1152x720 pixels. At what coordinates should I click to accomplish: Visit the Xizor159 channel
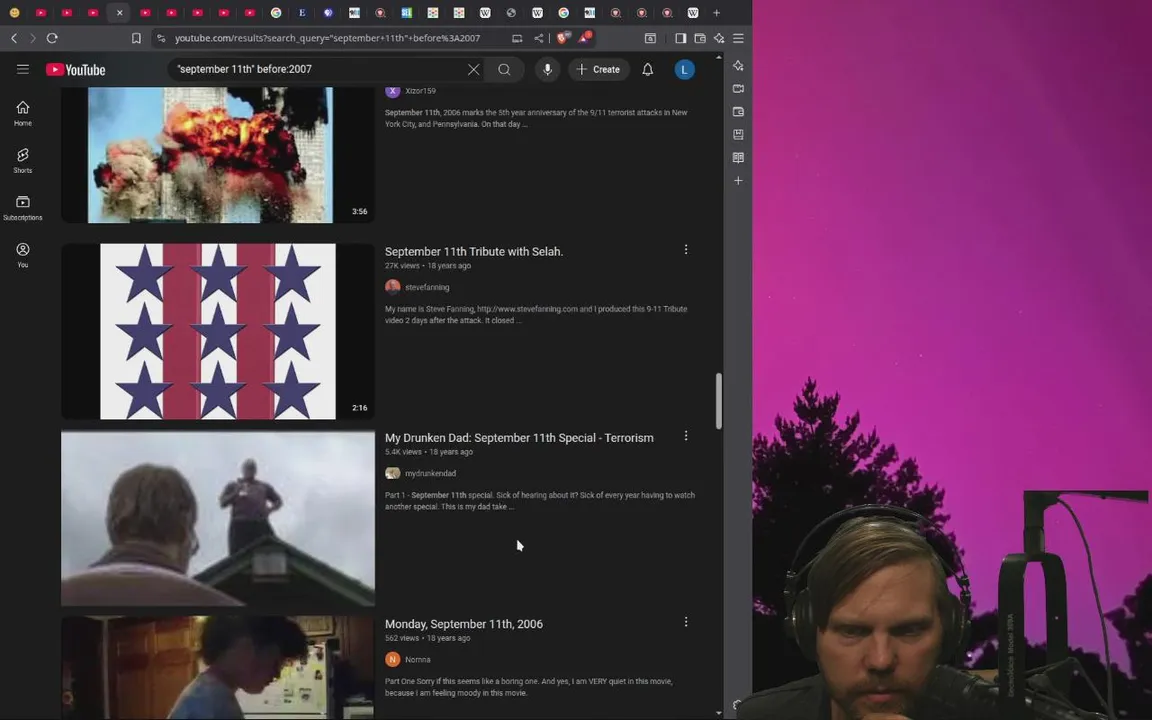(420, 91)
